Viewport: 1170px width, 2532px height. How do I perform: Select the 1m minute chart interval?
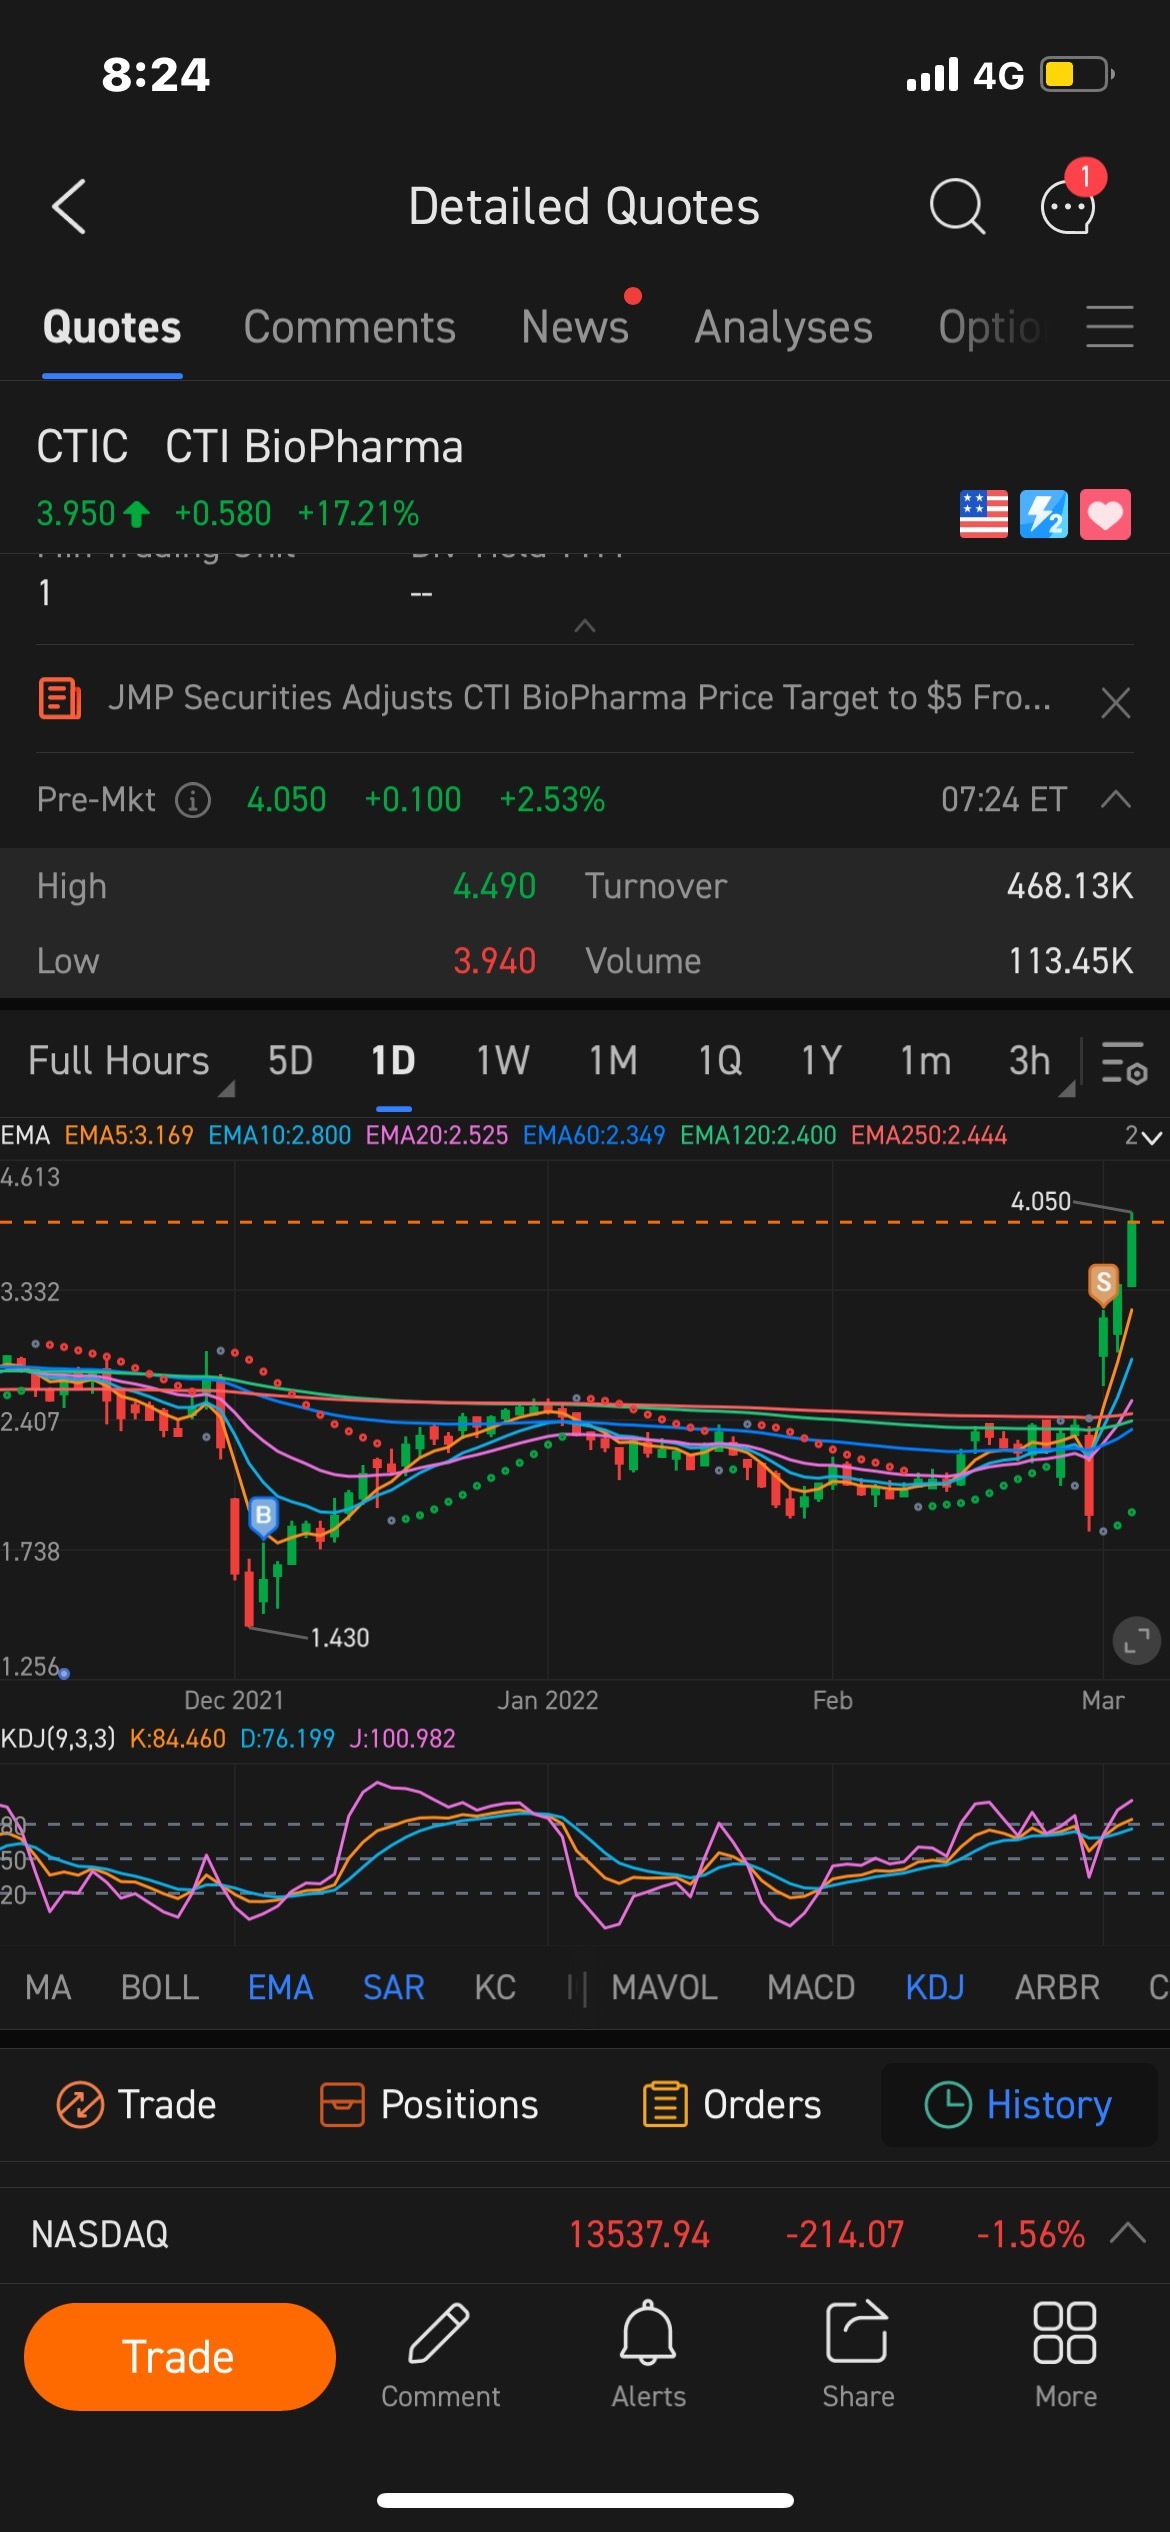(925, 1061)
